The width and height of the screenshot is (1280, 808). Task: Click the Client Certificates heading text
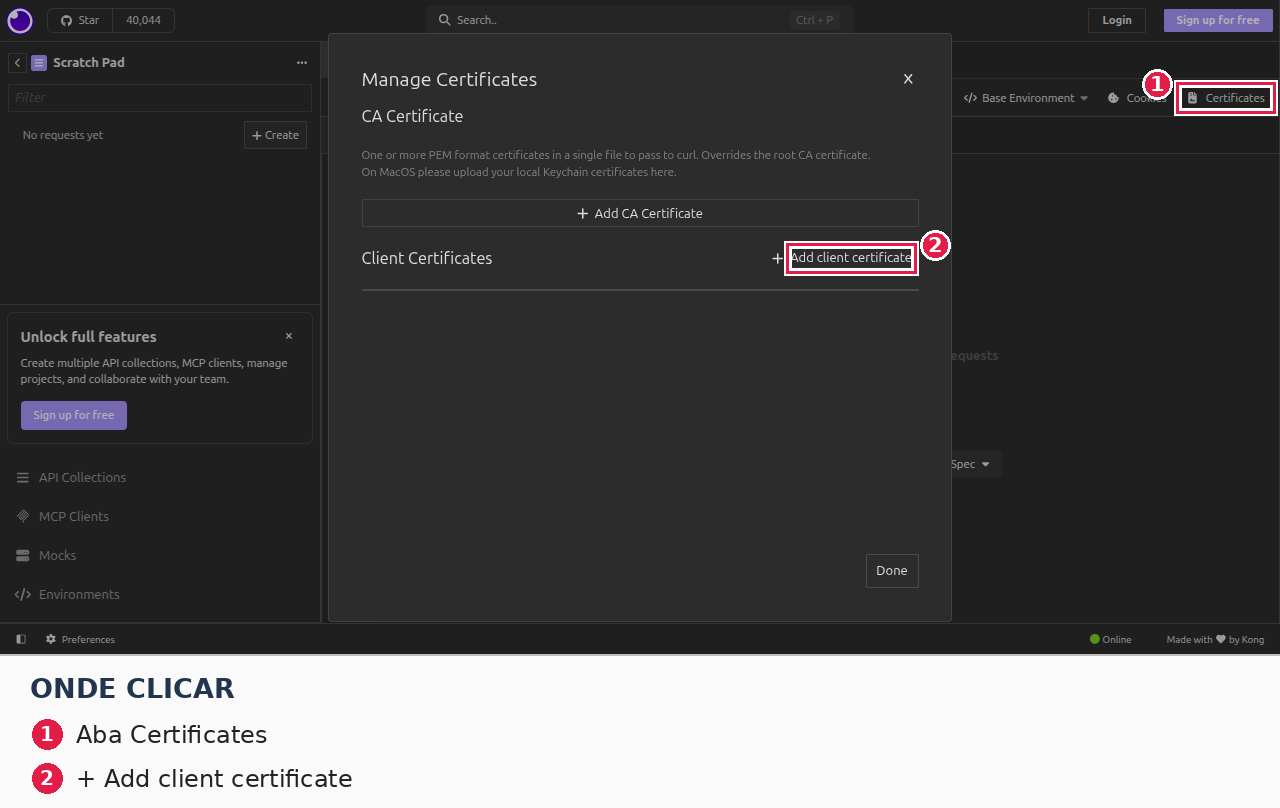tap(427, 258)
